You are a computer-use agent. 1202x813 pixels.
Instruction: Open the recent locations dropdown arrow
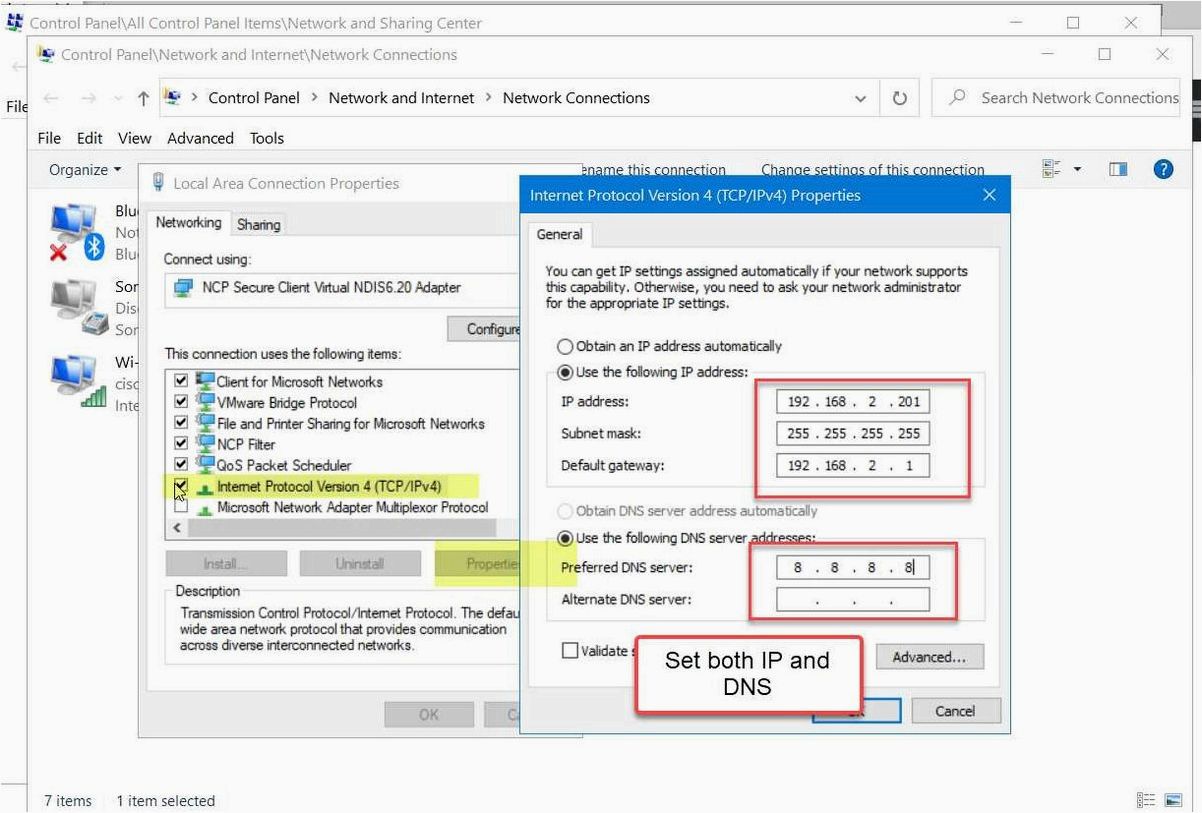(x=118, y=98)
